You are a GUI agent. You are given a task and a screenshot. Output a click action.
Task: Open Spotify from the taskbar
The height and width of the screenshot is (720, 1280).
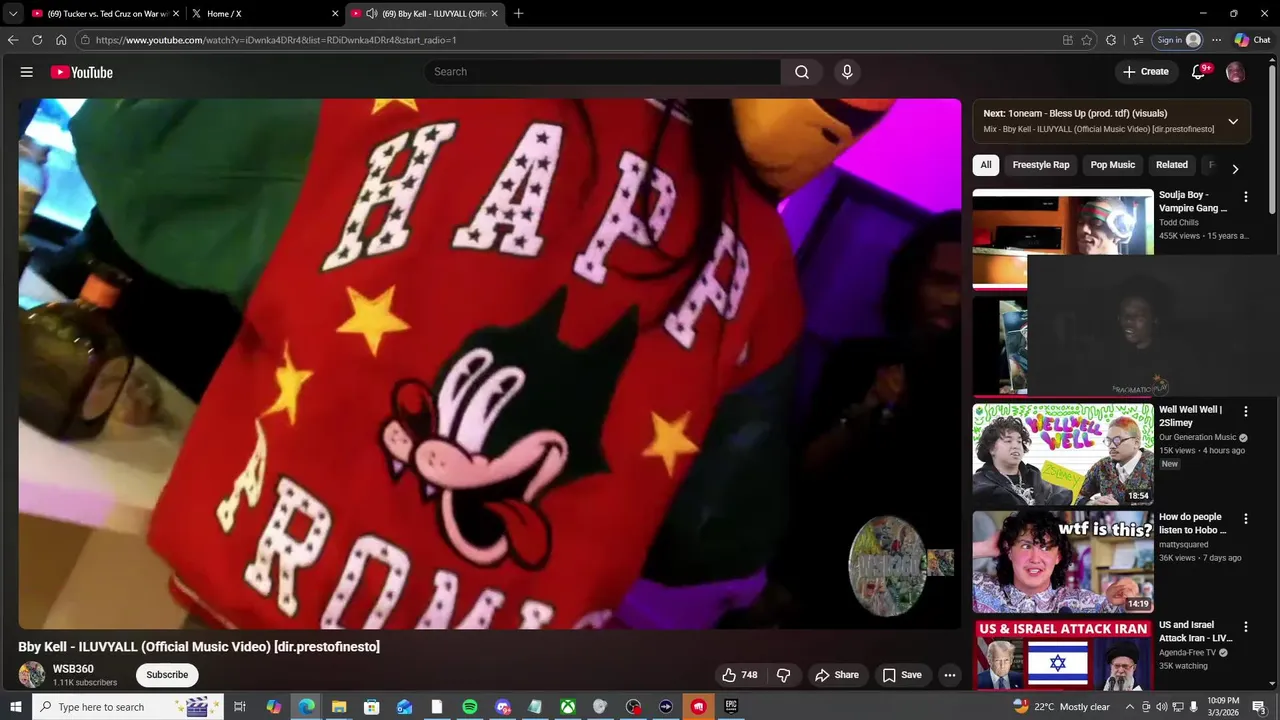(470, 707)
